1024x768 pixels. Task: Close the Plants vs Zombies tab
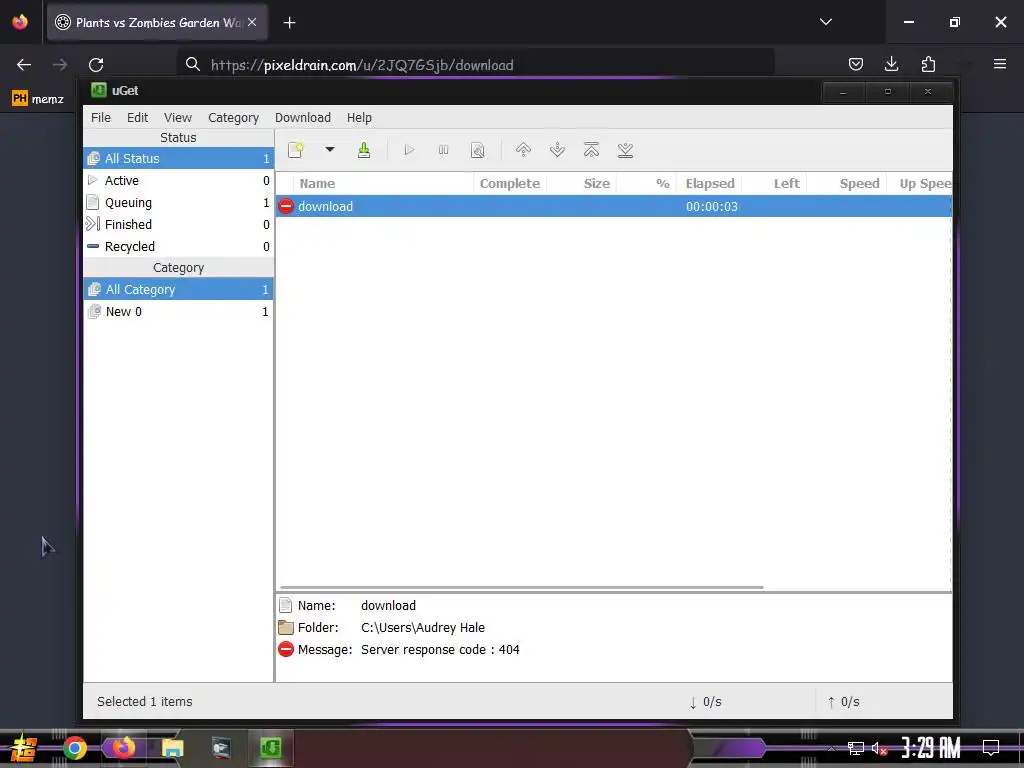click(x=252, y=22)
